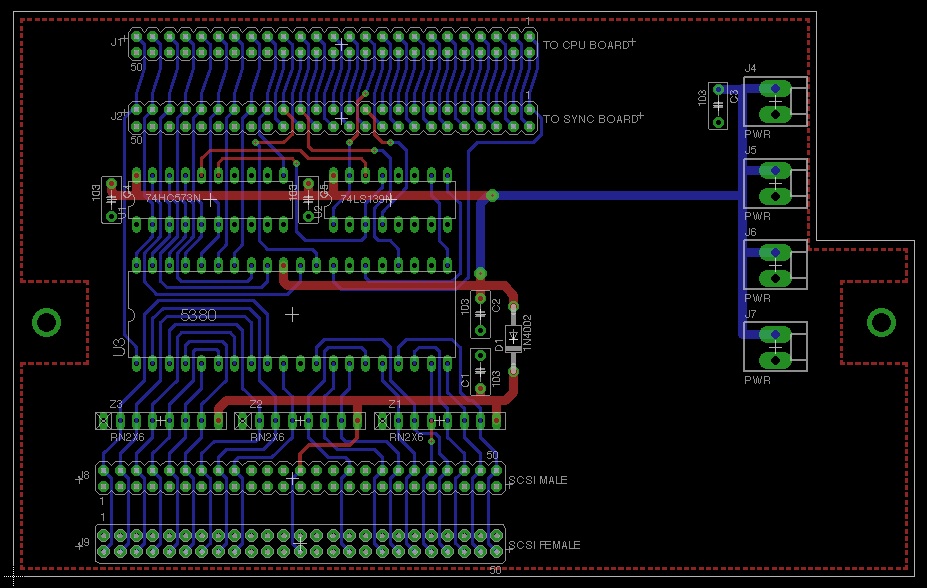Click the 5380 chip label

[x=198, y=314]
